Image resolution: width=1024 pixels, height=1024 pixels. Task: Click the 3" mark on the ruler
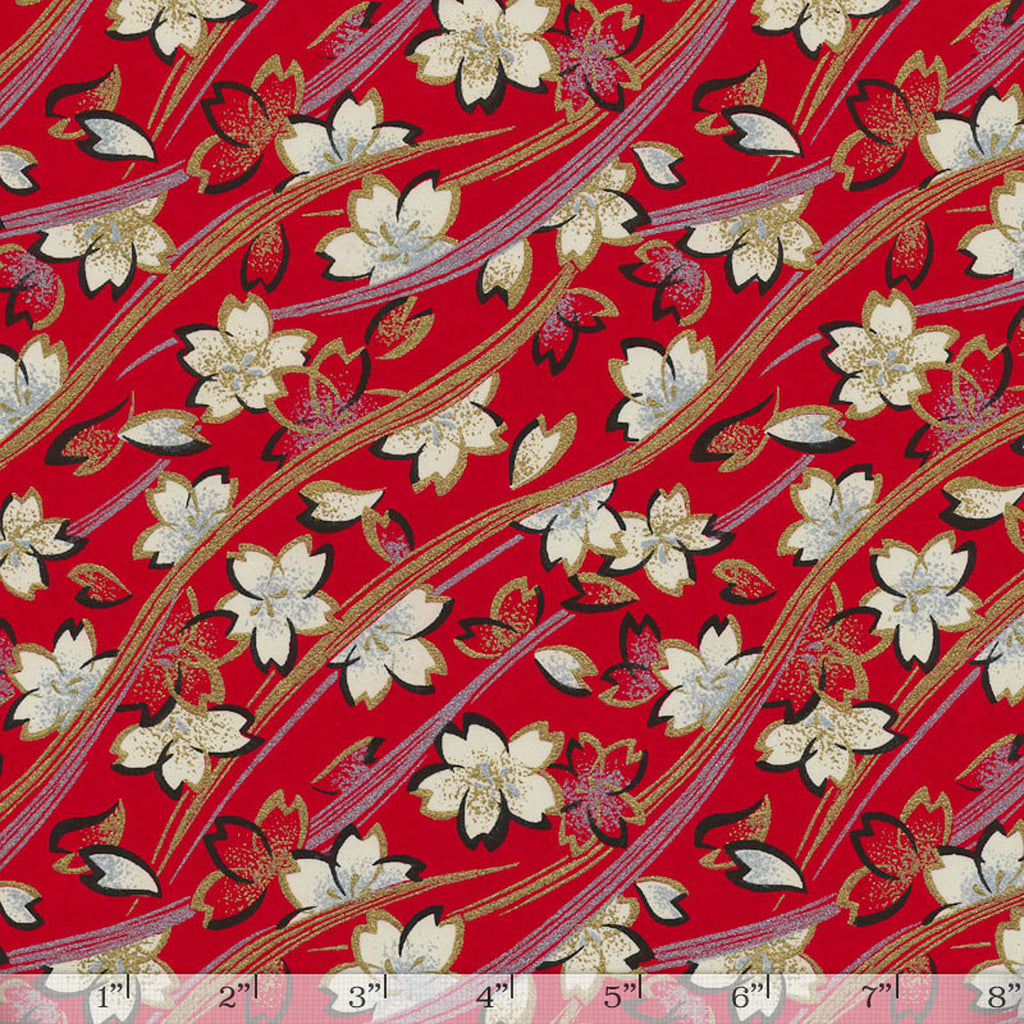pos(364,996)
